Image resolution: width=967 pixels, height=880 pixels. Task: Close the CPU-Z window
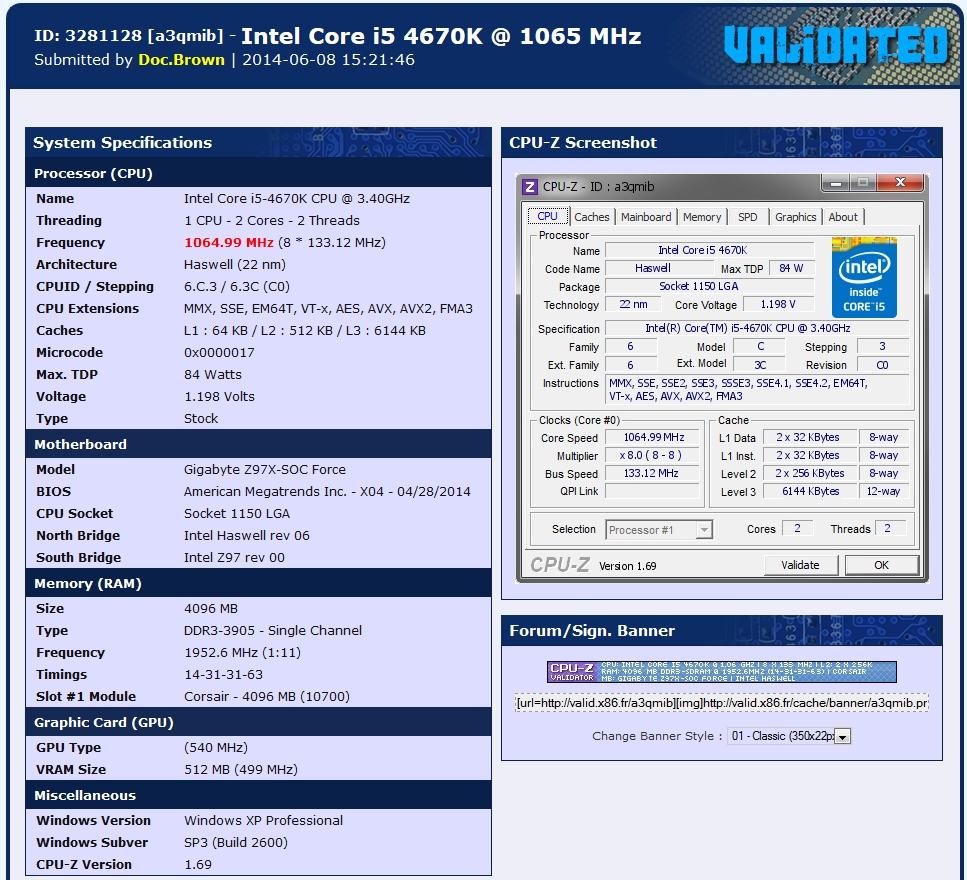point(900,183)
